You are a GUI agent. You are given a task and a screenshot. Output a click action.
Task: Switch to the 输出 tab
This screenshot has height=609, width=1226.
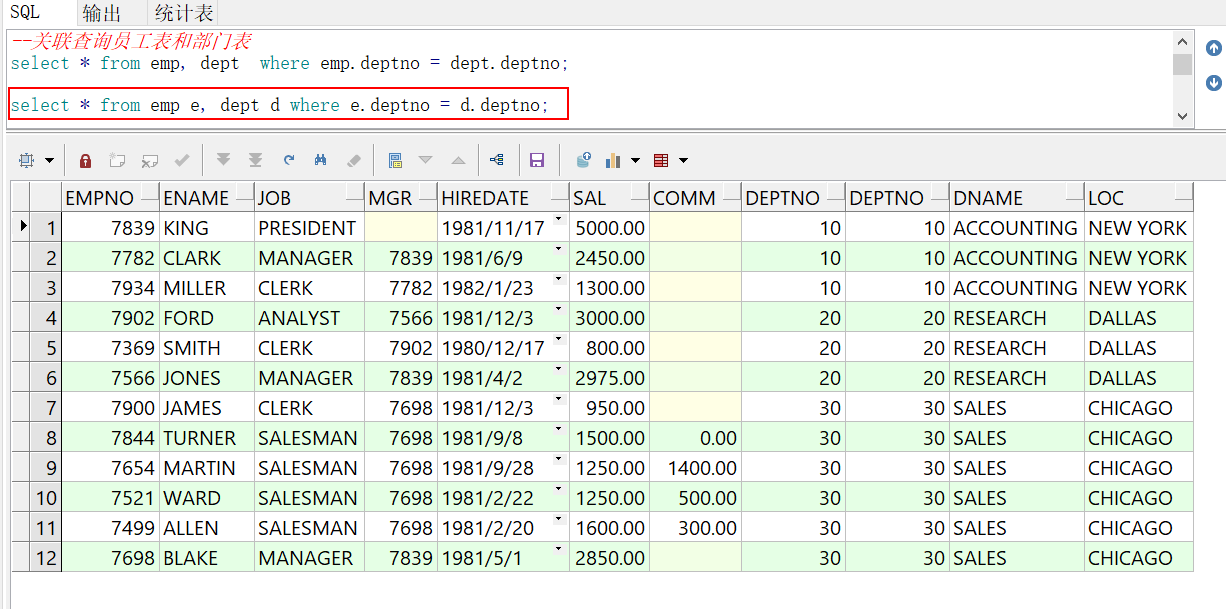(101, 13)
